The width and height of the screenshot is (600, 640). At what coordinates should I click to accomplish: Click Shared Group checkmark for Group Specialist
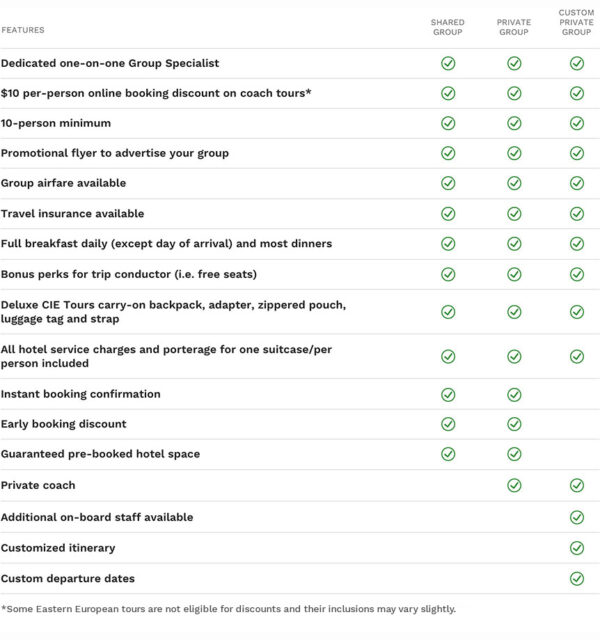coord(448,63)
